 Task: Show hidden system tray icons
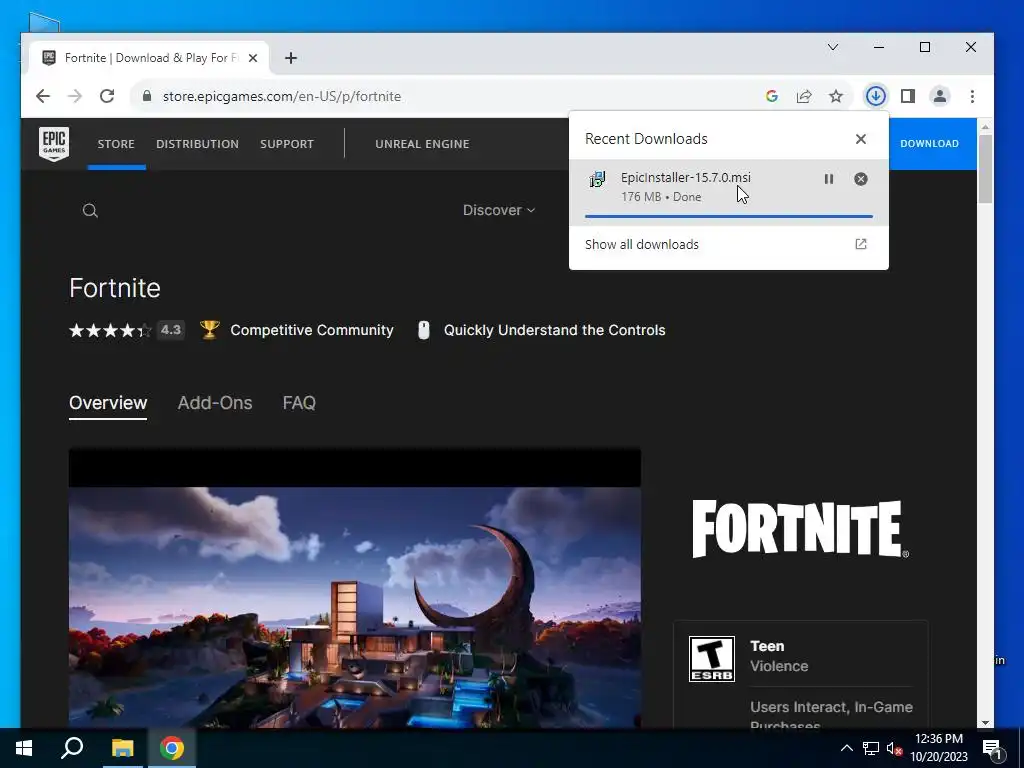tap(846, 748)
